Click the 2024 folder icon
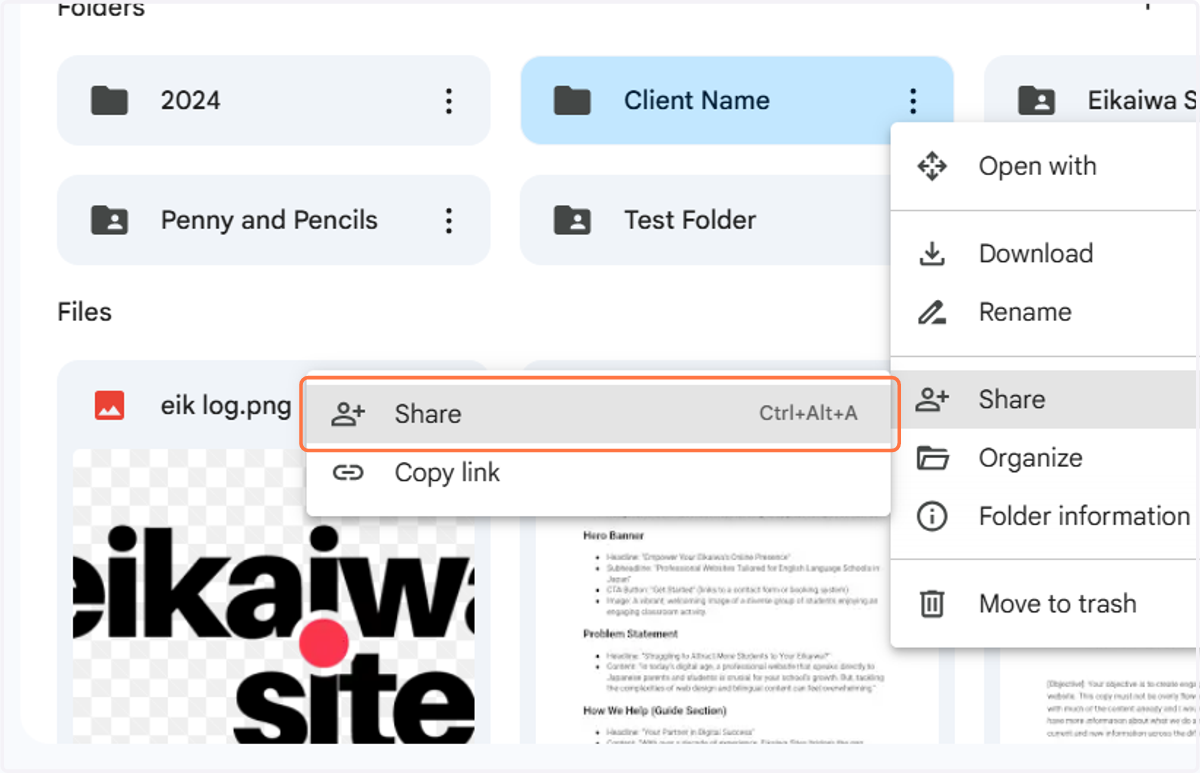The image size is (1200, 773). pyautogui.click(x=110, y=100)
